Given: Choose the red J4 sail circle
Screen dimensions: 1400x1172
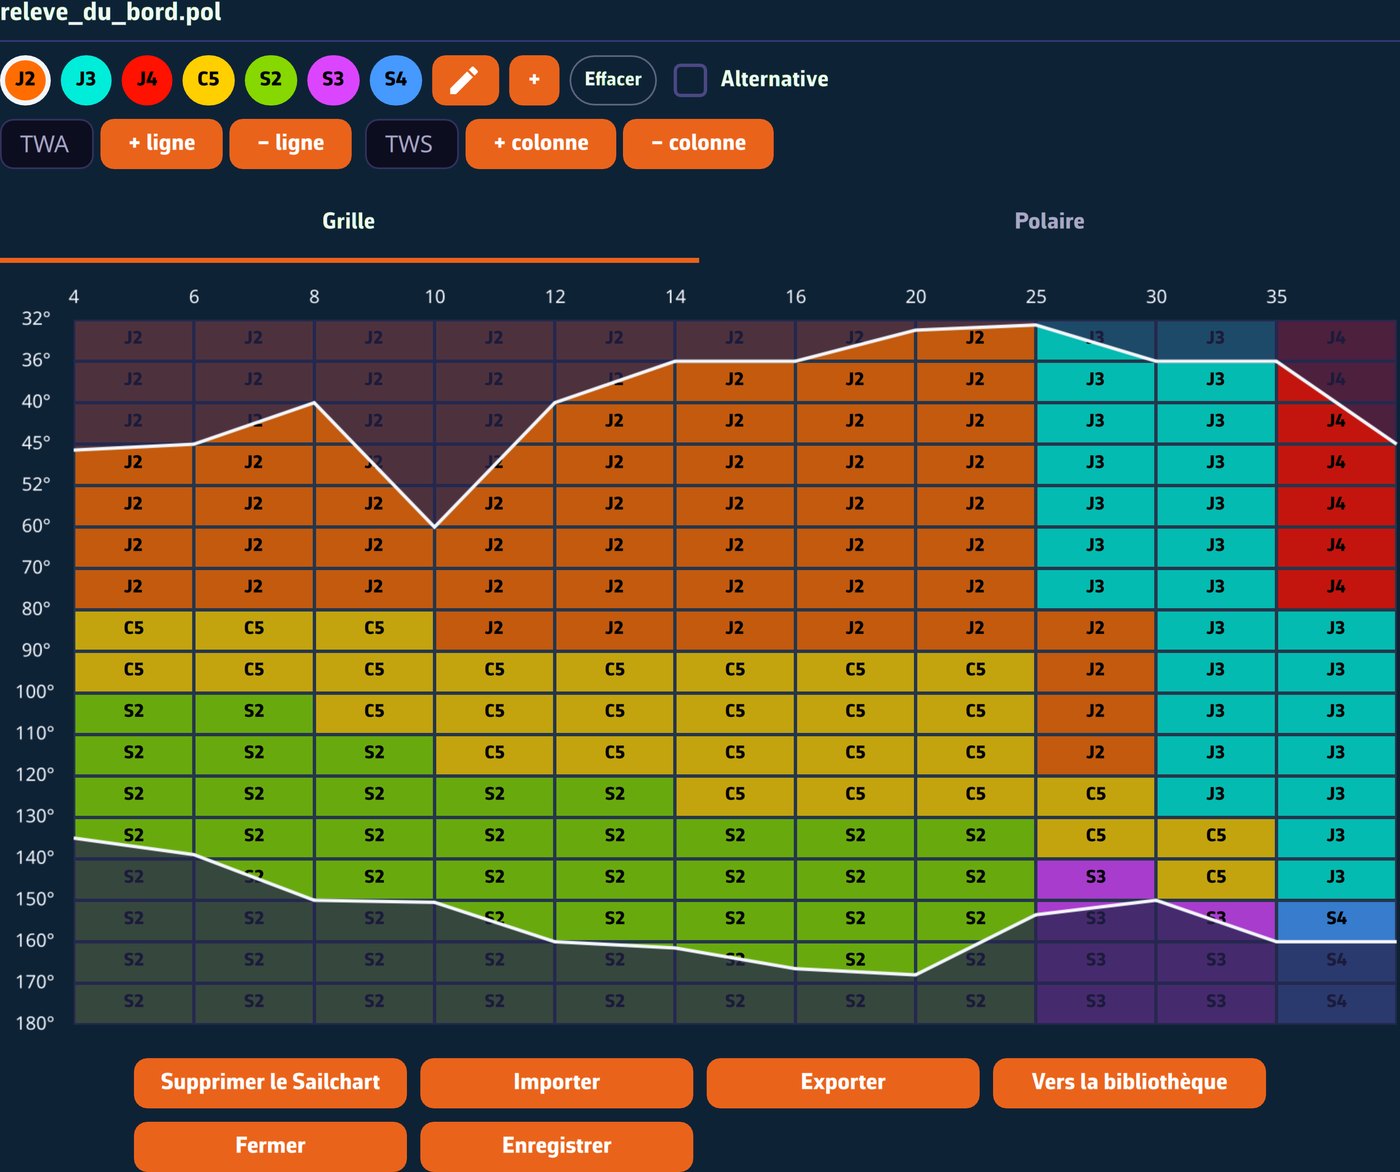Looking at the screenshot, I should (147, 80).
